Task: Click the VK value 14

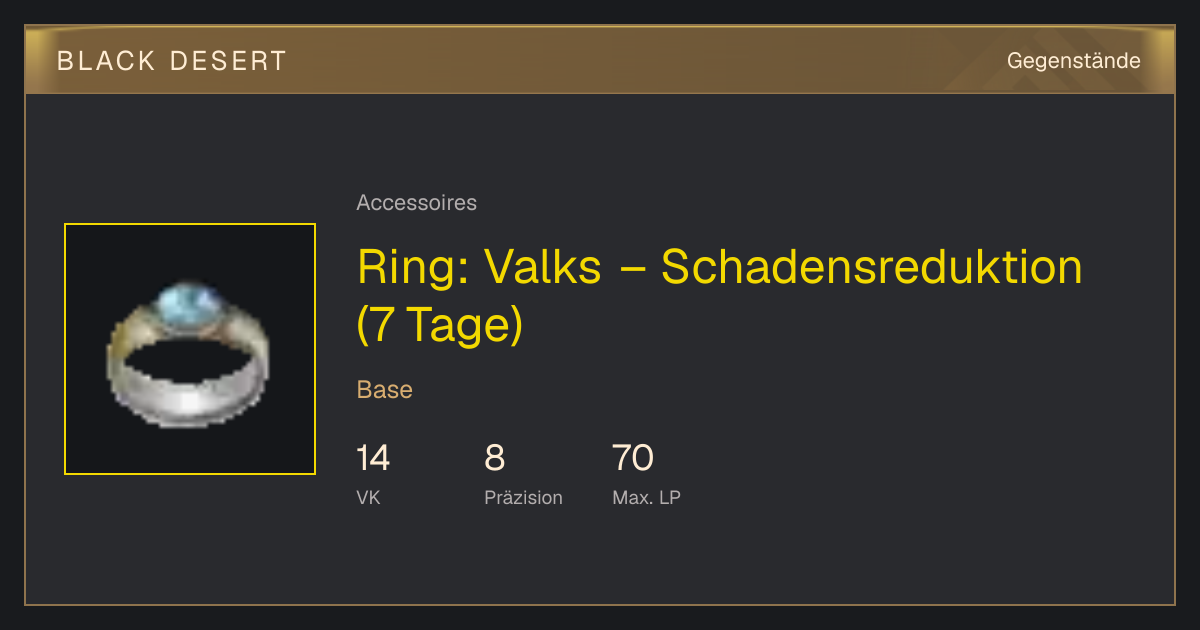Action: 373,459
